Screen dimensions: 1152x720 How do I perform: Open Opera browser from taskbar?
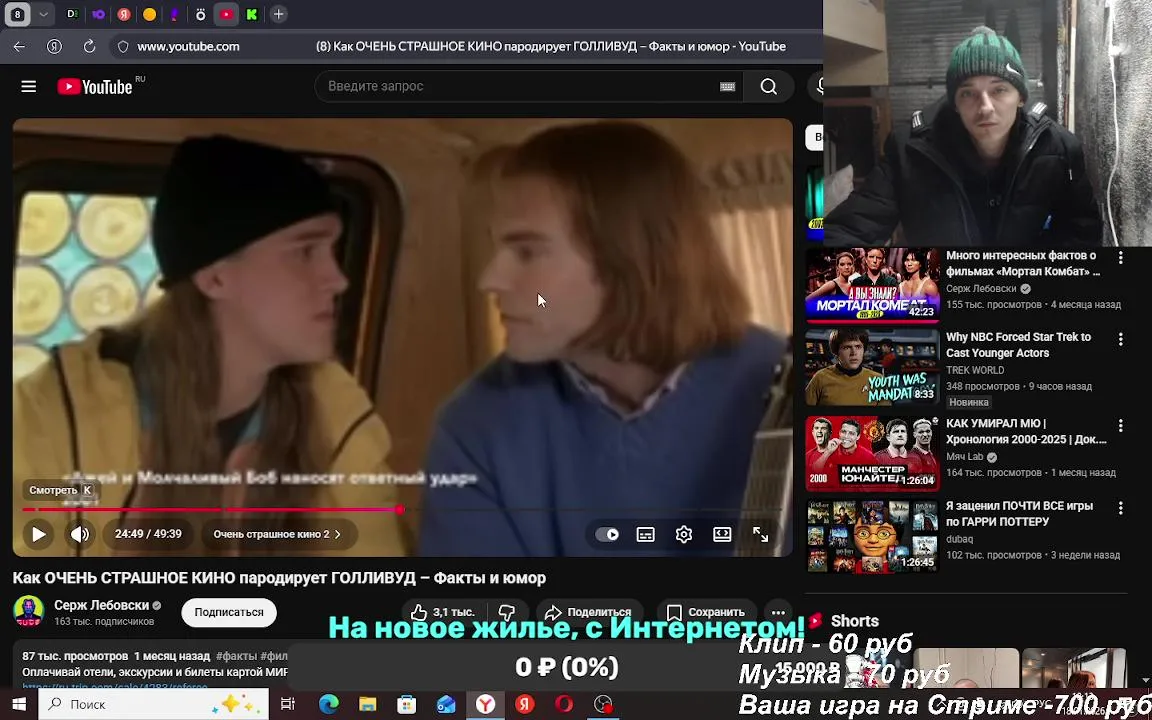tap(564, 705)
